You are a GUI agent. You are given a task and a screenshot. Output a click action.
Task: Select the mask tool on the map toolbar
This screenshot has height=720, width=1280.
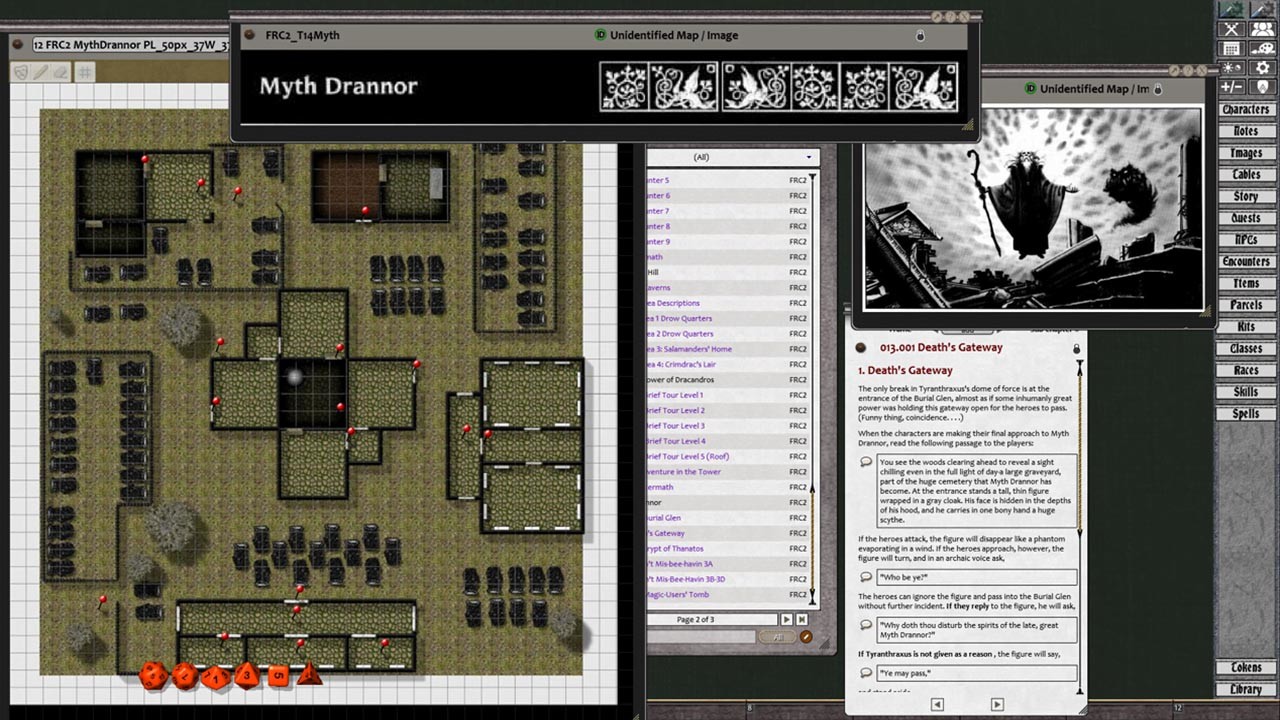[x=20, y=70]
